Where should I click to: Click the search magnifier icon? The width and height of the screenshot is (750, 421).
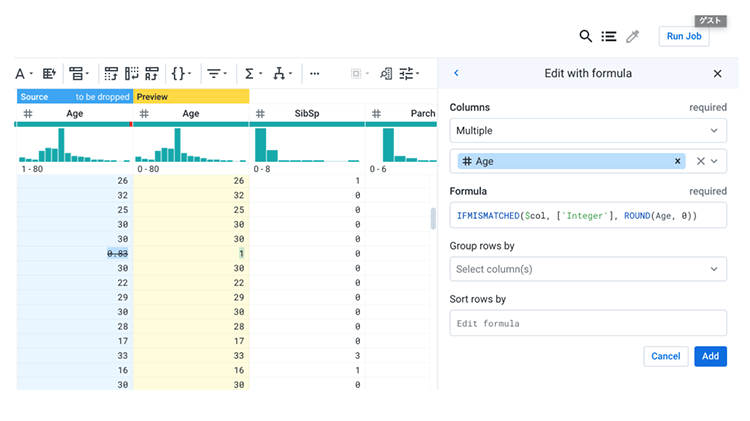(586, 37)
